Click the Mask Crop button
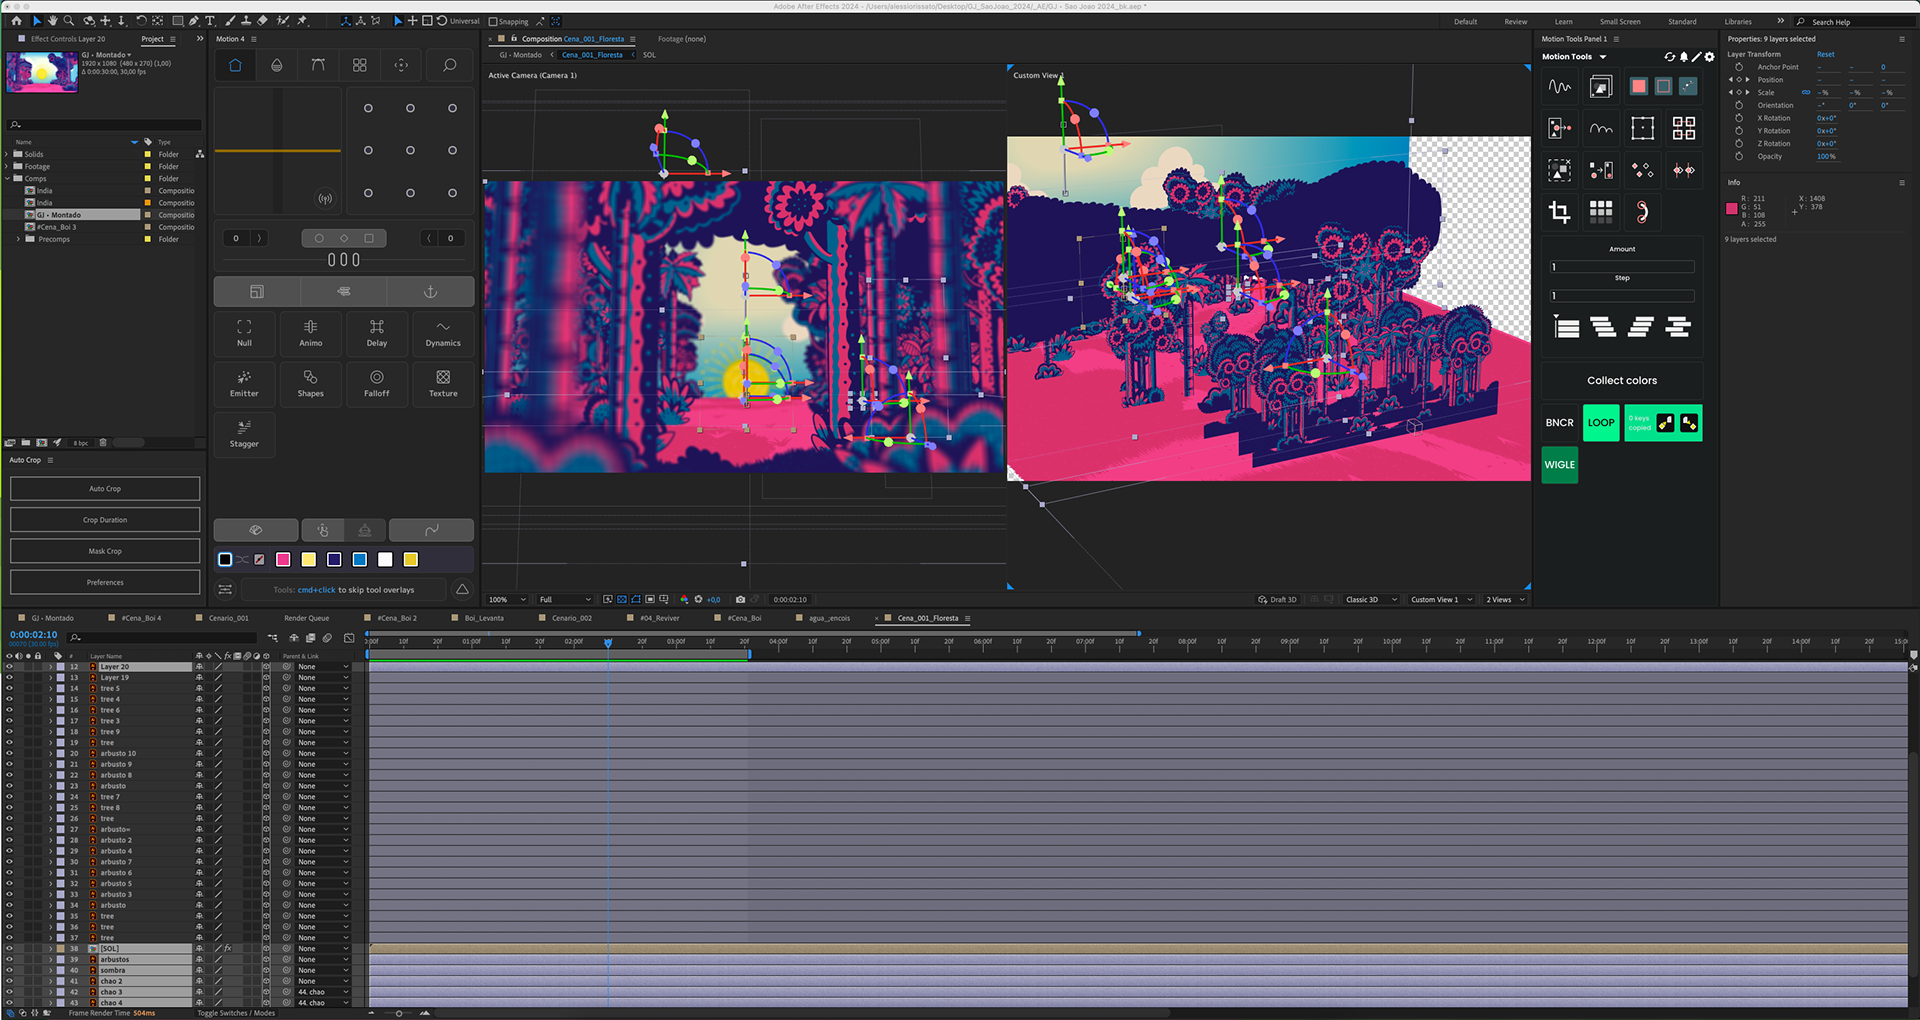This screenshot has height=1020, width=1920. click(105, 551)
